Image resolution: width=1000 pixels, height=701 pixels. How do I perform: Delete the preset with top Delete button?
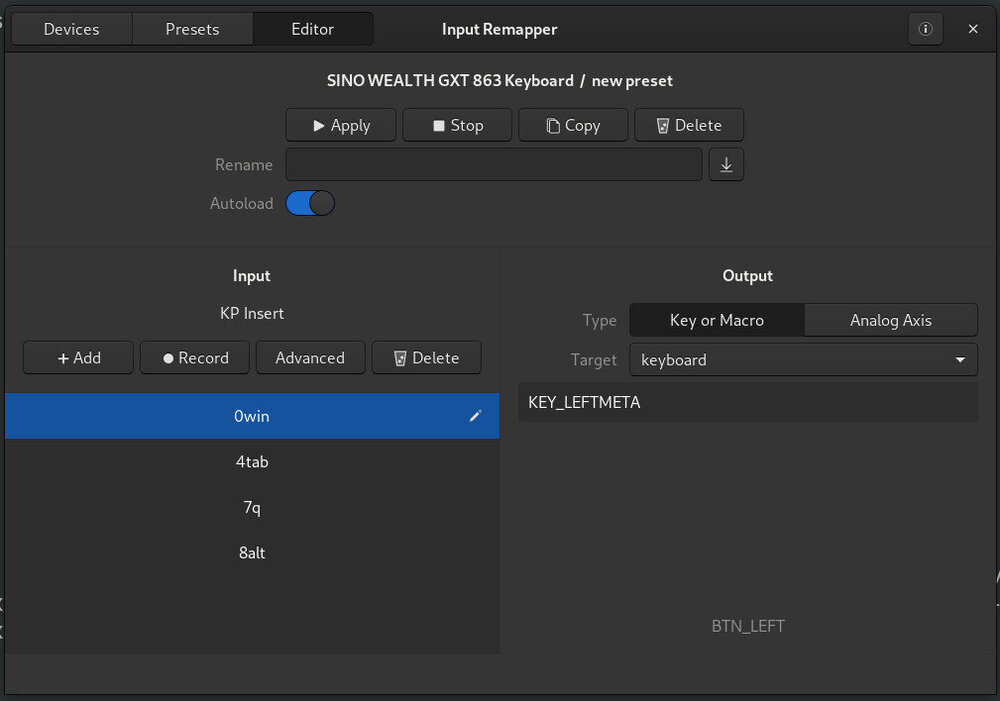click(688, 125)
